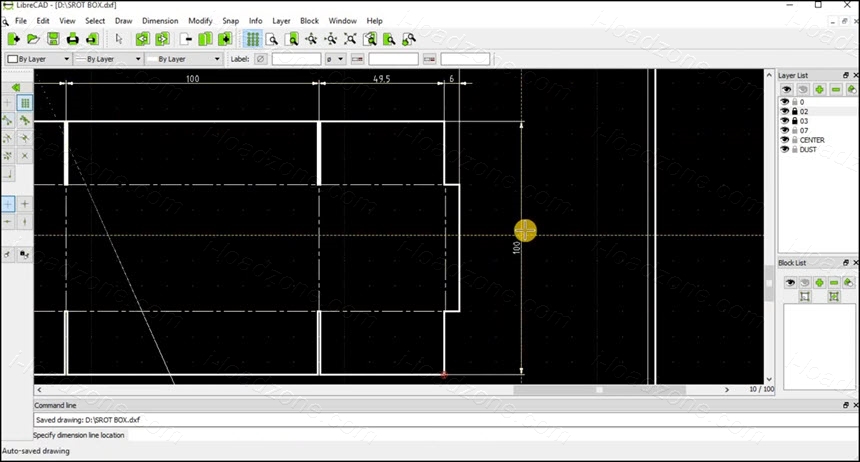Unlock layer 03 using its lock icon
This screenshot has height=462, width=860.
[x=795, y=121]
